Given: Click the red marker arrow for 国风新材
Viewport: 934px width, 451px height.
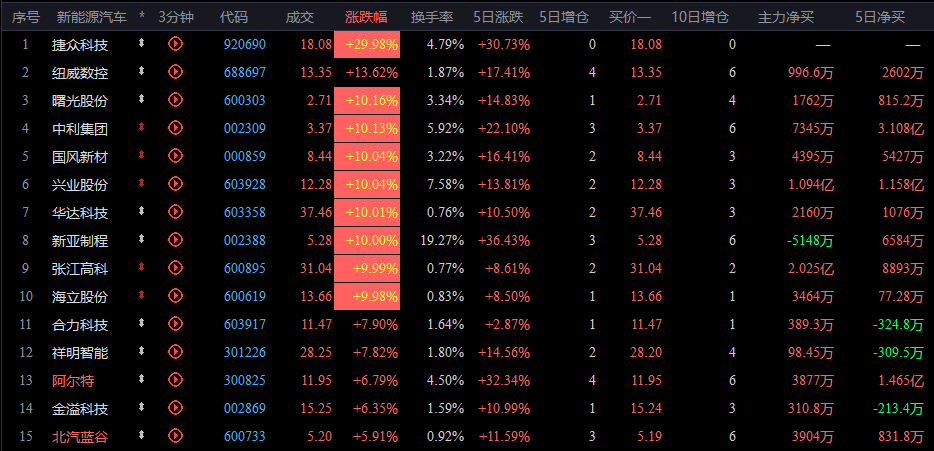Looking at the screenshot, I should [x=141, y=155].
